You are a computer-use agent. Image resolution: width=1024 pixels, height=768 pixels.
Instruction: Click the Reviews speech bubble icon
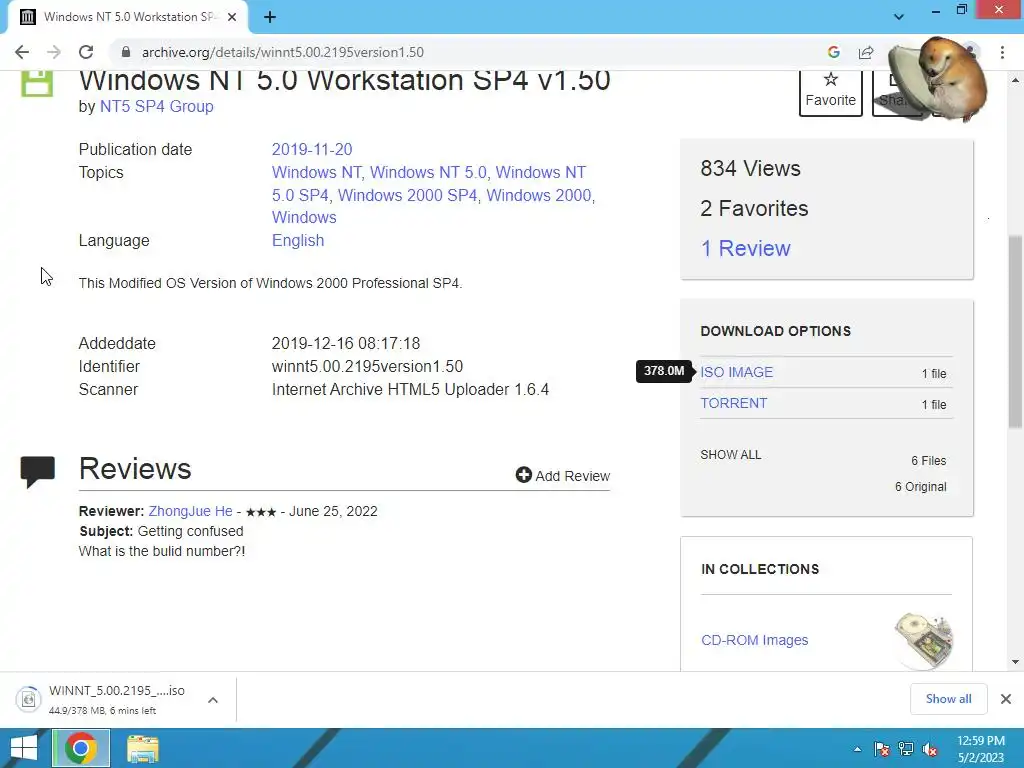37,472
